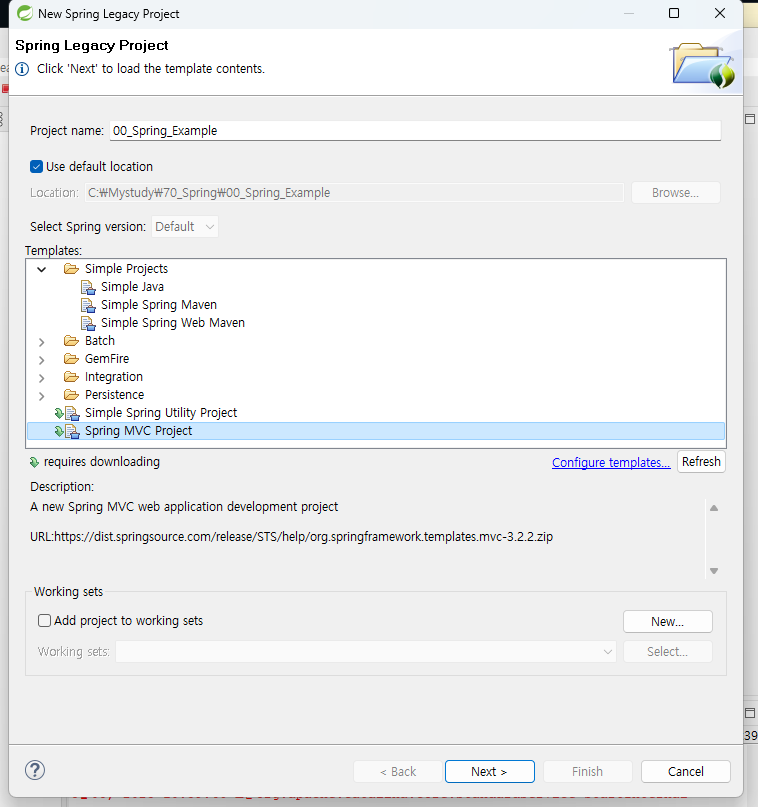Image resolution: width=758 pixels, height=807 pixels.
Task: Collapse the Simple Projects tree node
Action: (42, 269)
